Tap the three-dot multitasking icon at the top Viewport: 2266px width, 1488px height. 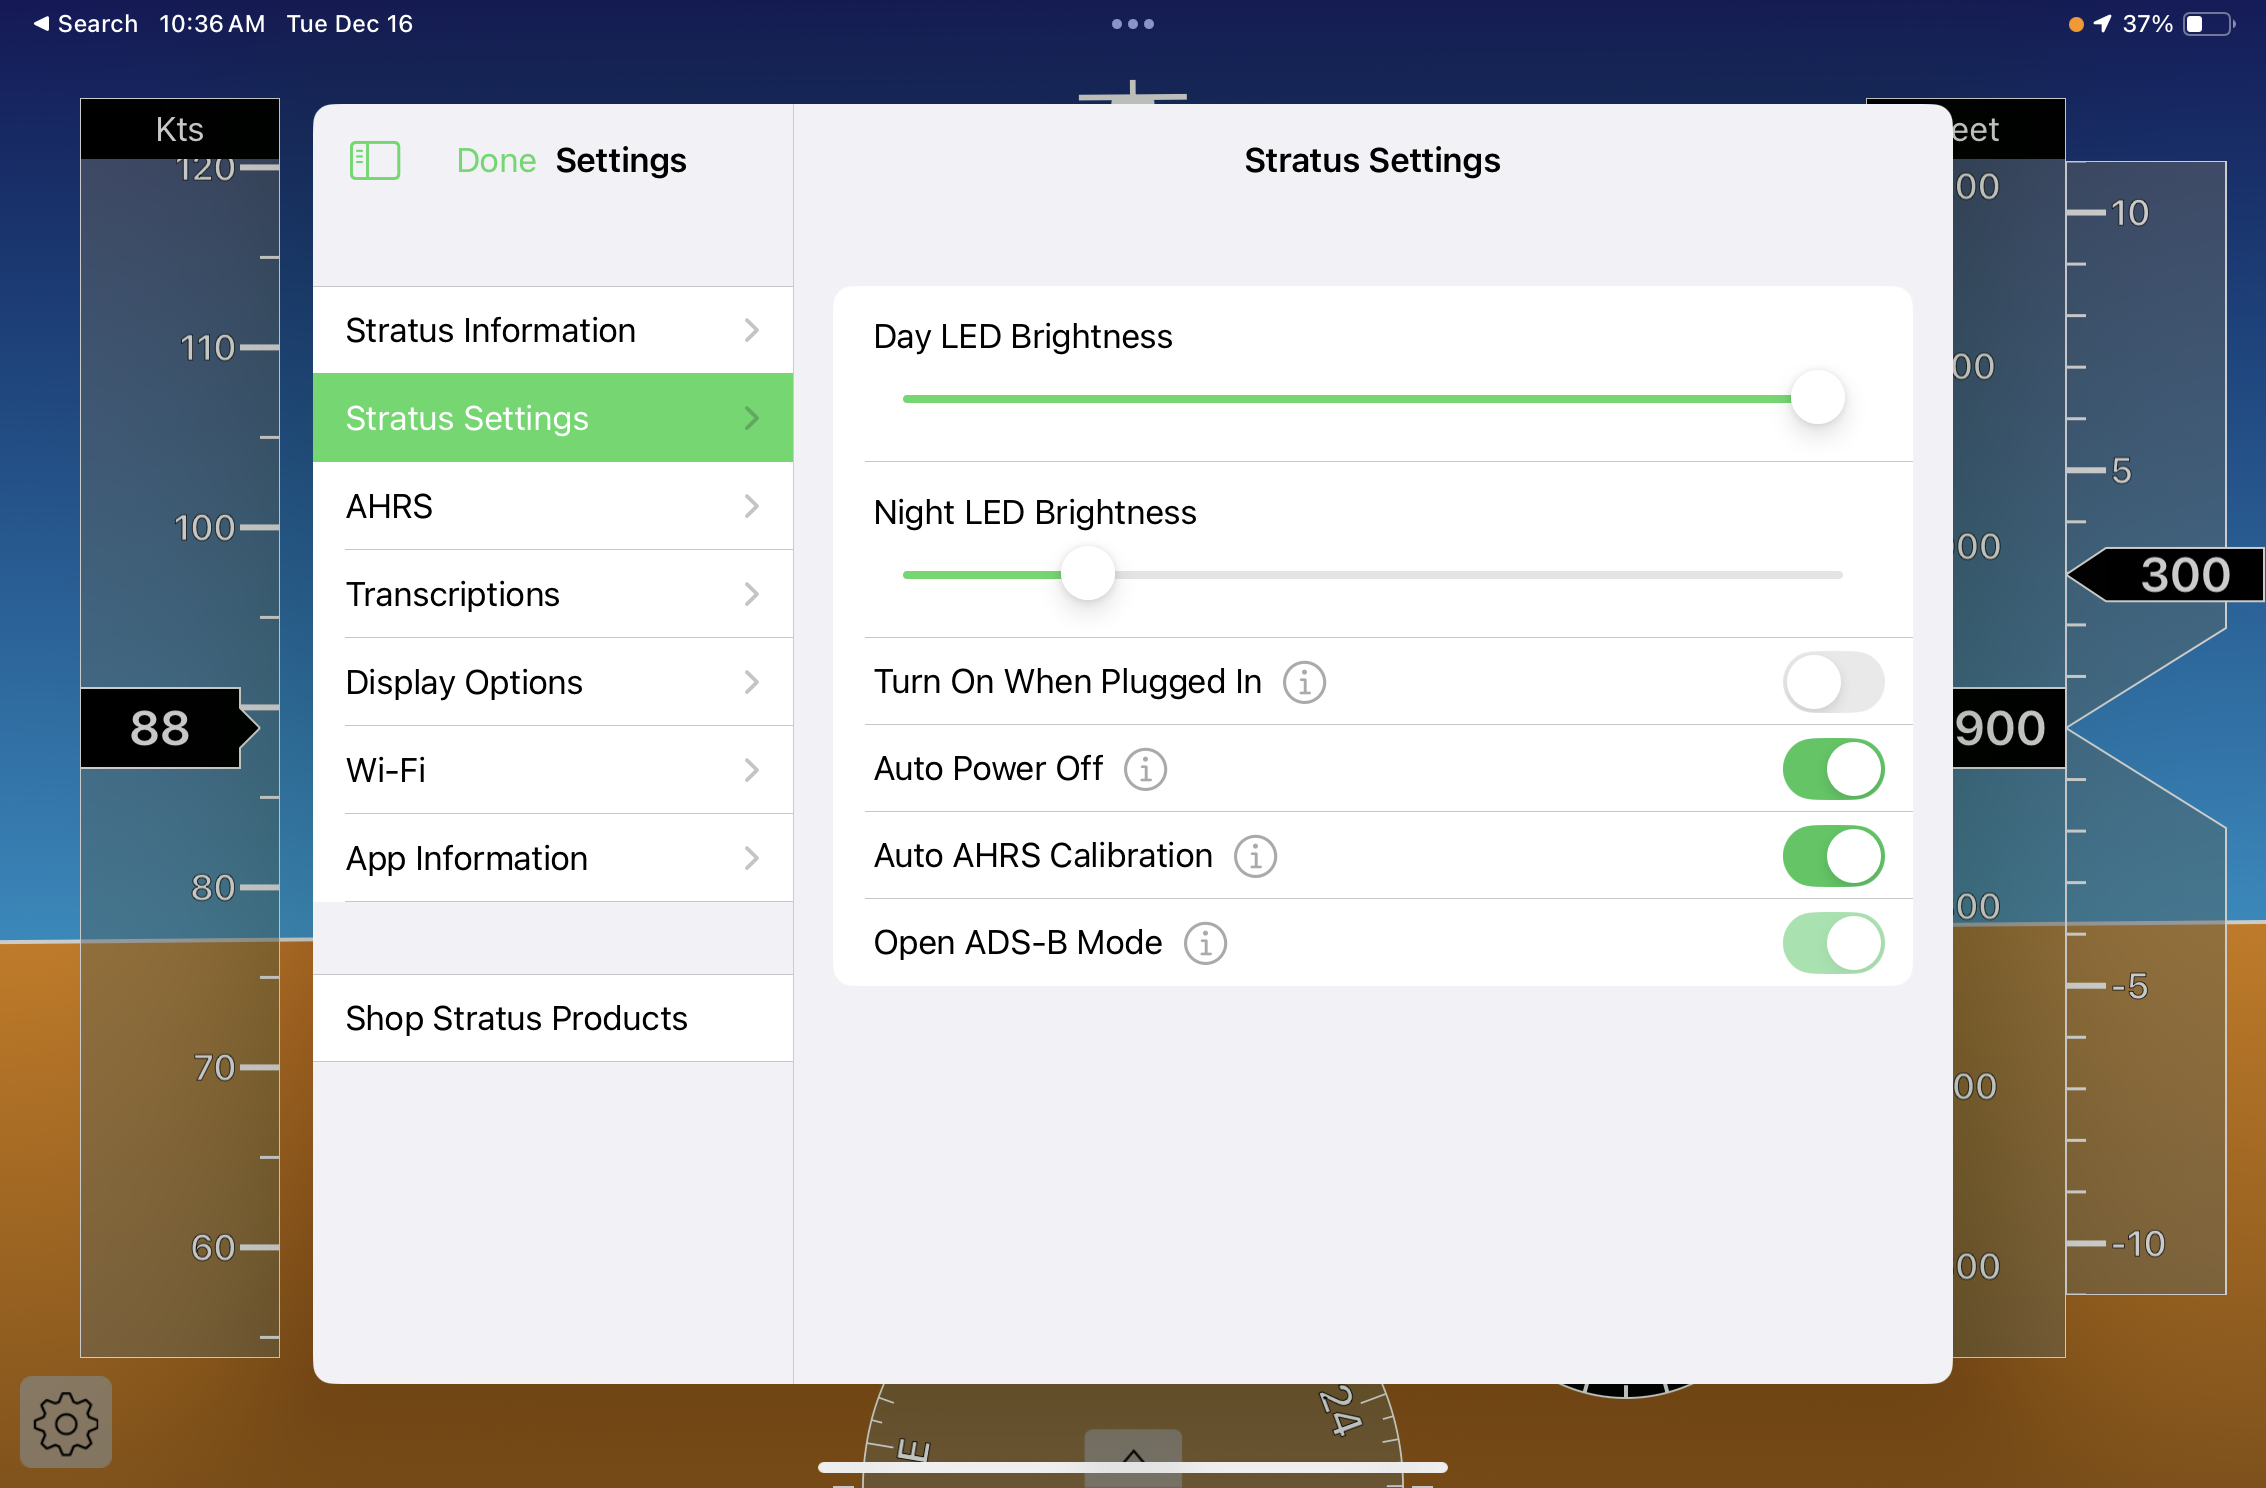1133,24
